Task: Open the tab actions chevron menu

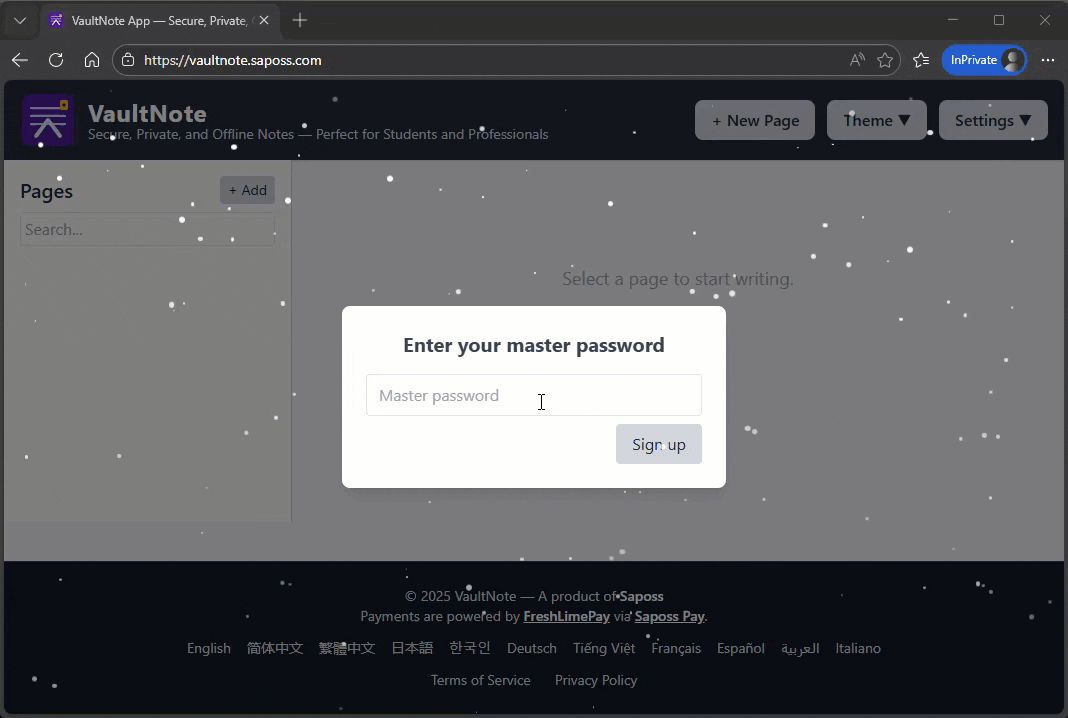Action: [x=20, y=20]
